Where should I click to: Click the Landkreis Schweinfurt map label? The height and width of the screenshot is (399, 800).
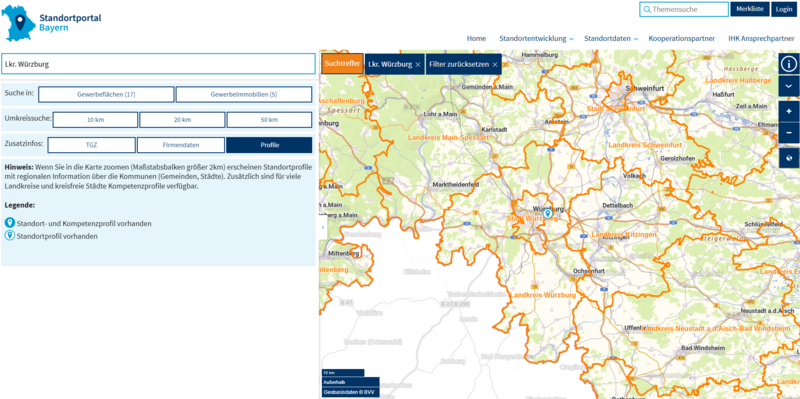pos(644,145)
